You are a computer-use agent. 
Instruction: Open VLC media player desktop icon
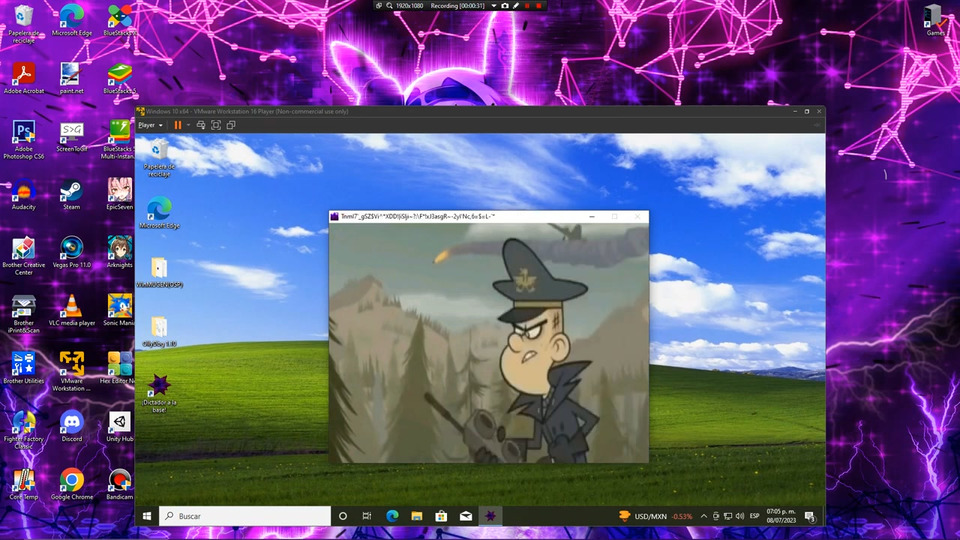pyautogui.click(x=72, y=310)
